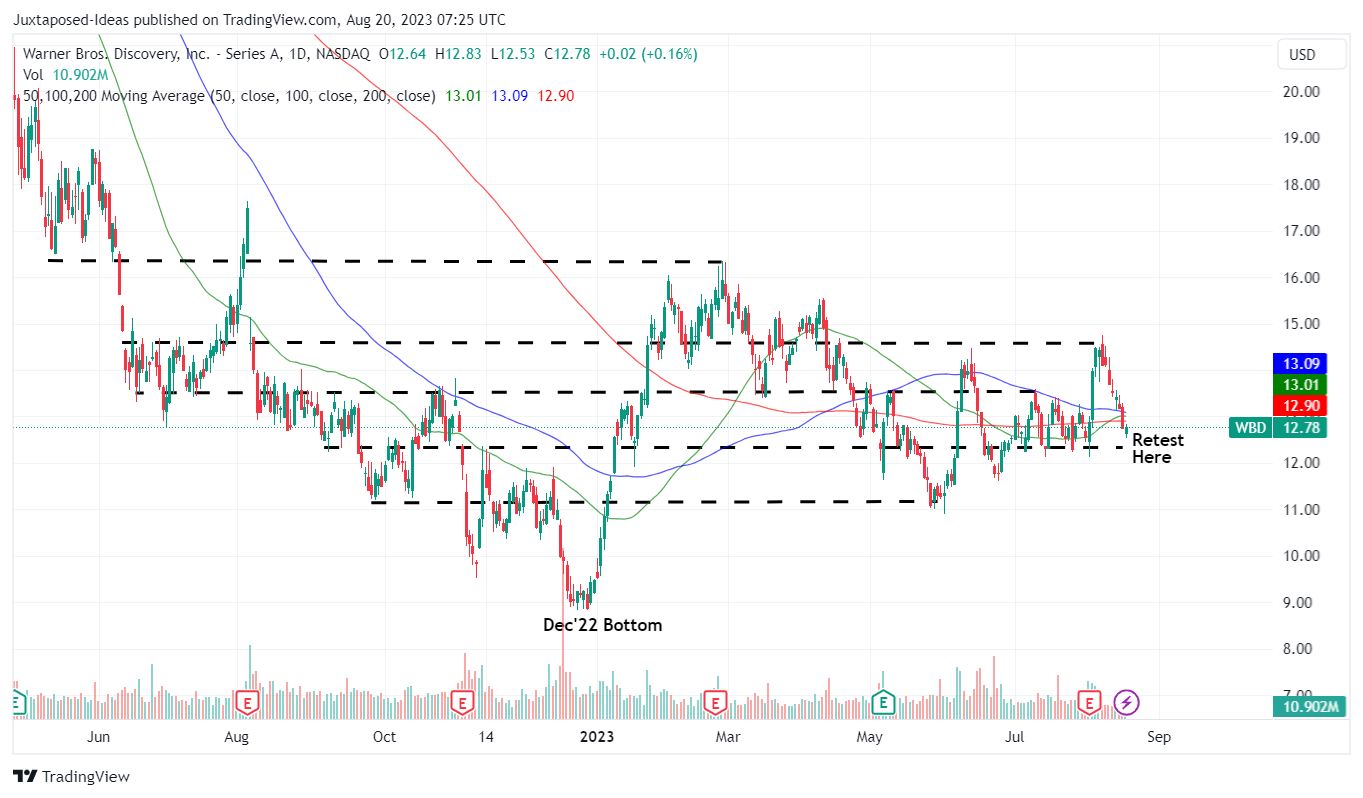Click the Jun label on the time axis

point(98,737)
